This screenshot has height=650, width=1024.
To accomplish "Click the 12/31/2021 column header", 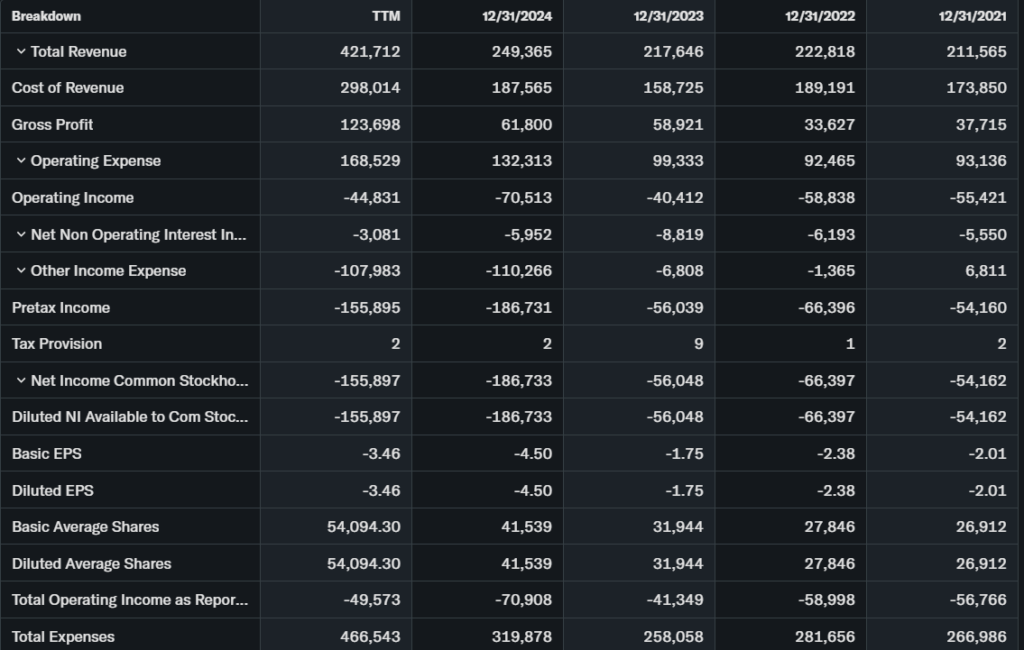I will coord(972,16).
